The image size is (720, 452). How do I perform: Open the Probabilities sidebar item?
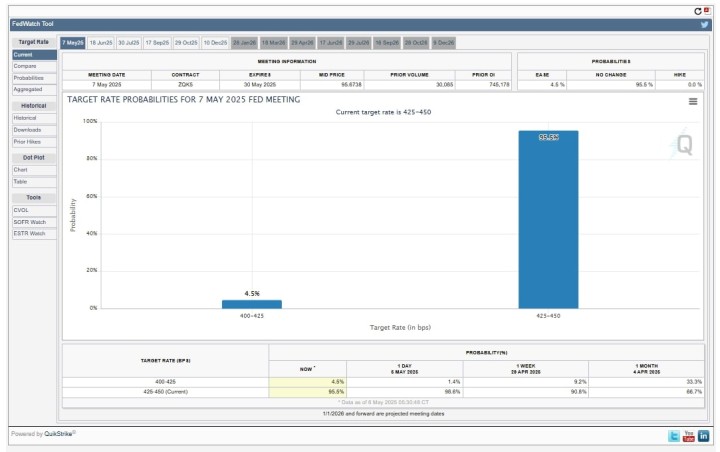pos(28,77)
